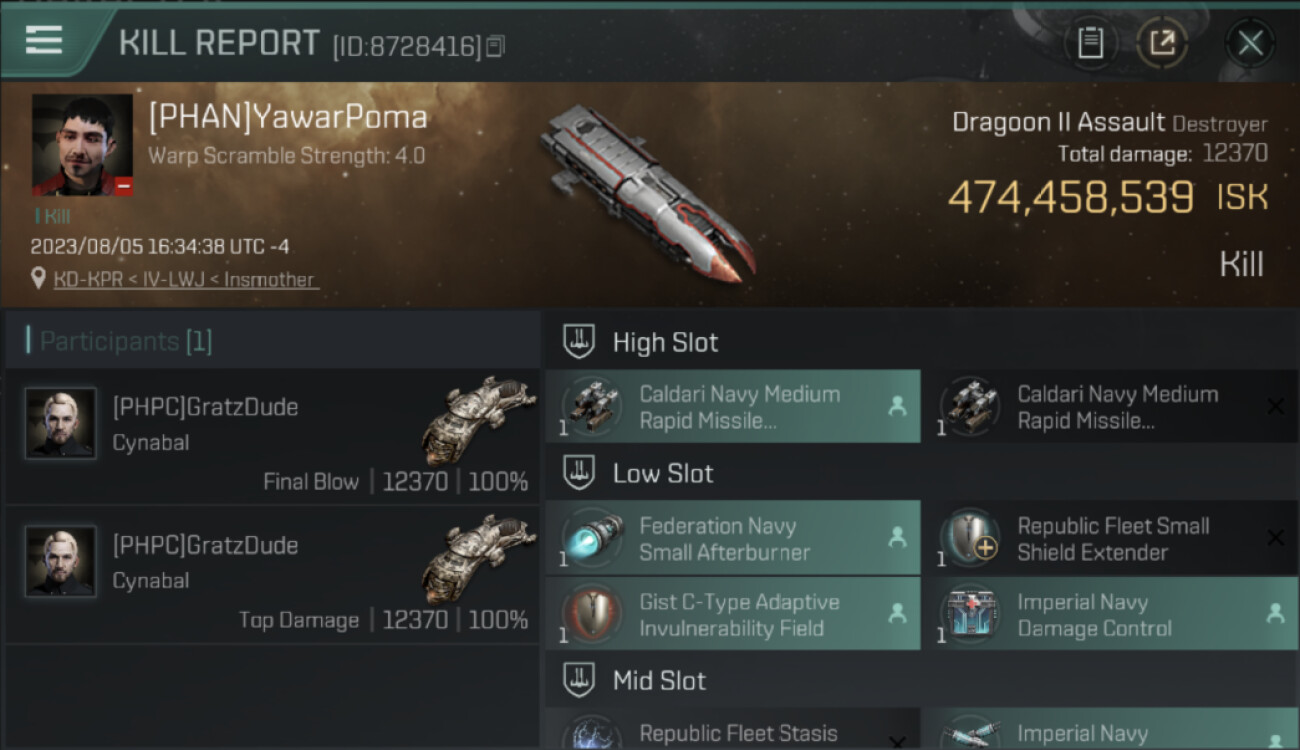This screenshot has height=750, width=1300.
Task: Select the Federation Navy Small Afterburner
Action: [733, 539]
